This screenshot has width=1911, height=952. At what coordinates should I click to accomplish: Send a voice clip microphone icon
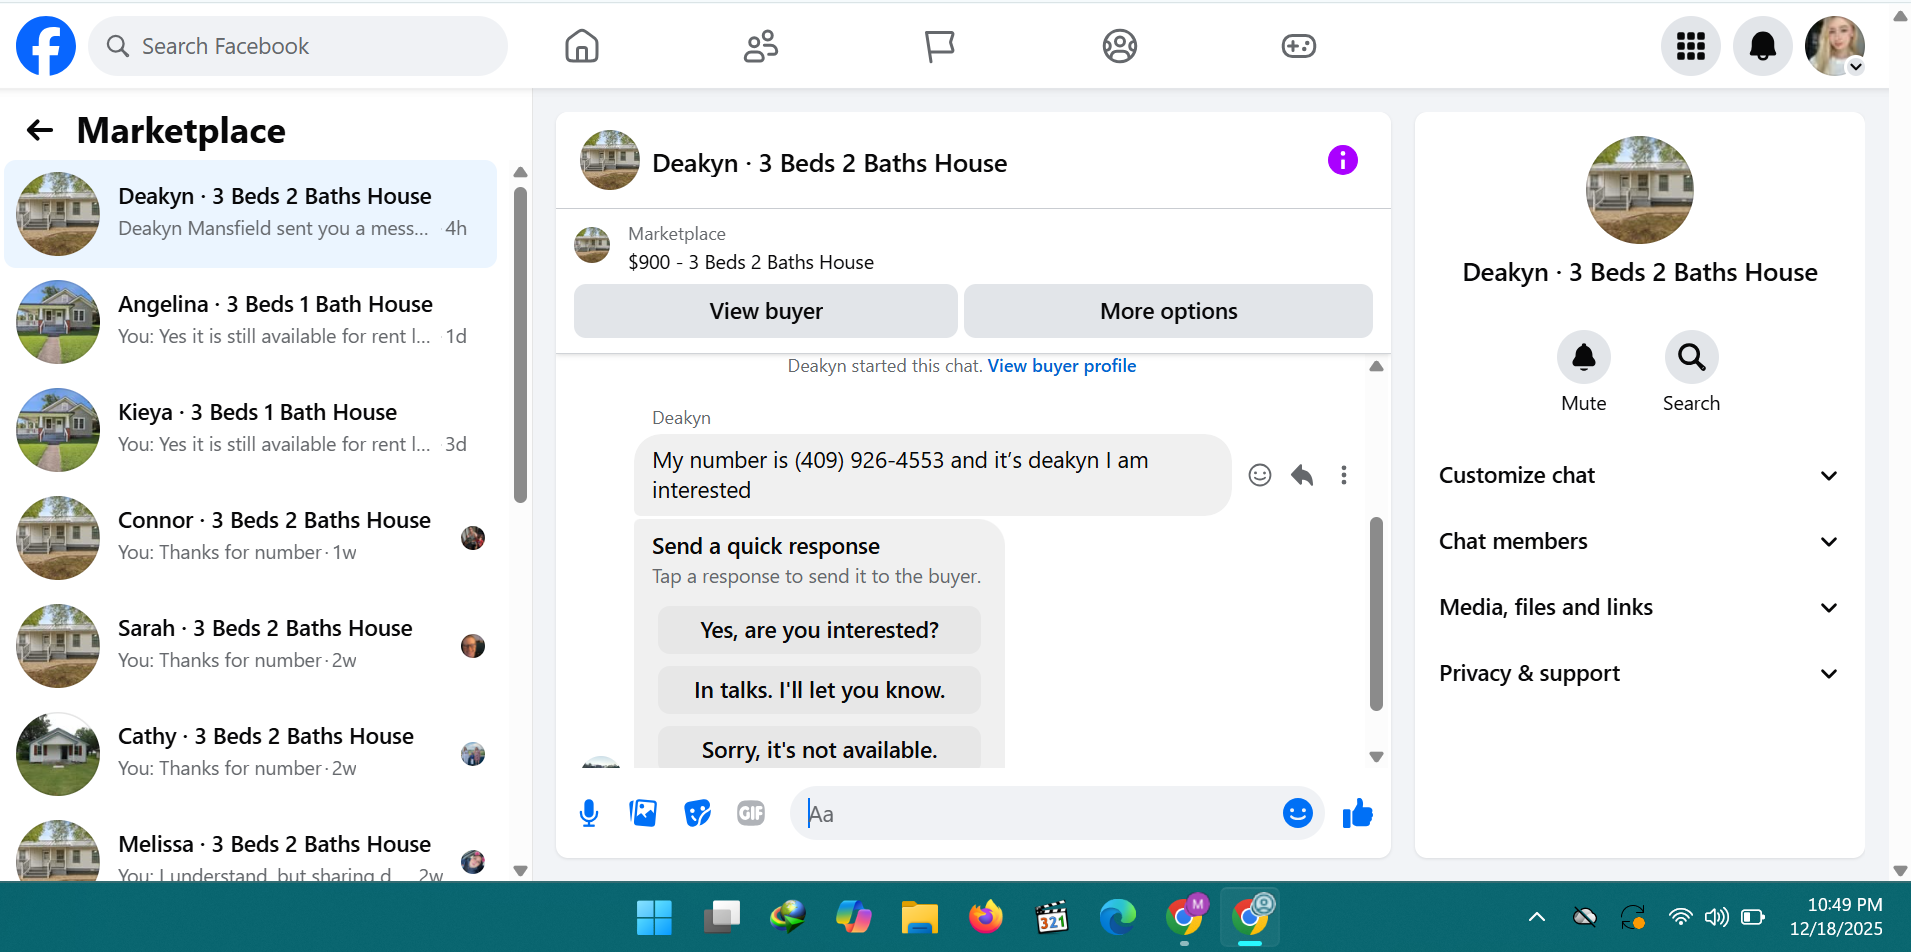click(x=589, y=814)
